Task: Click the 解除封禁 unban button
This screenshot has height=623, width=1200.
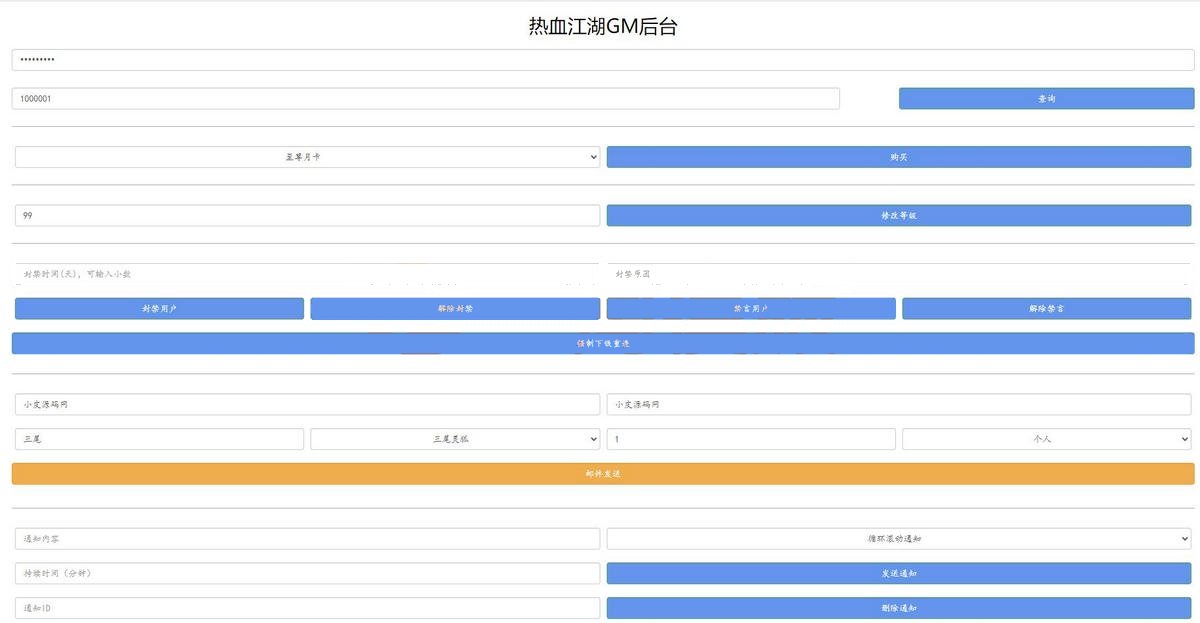Action: coord(455,309)
